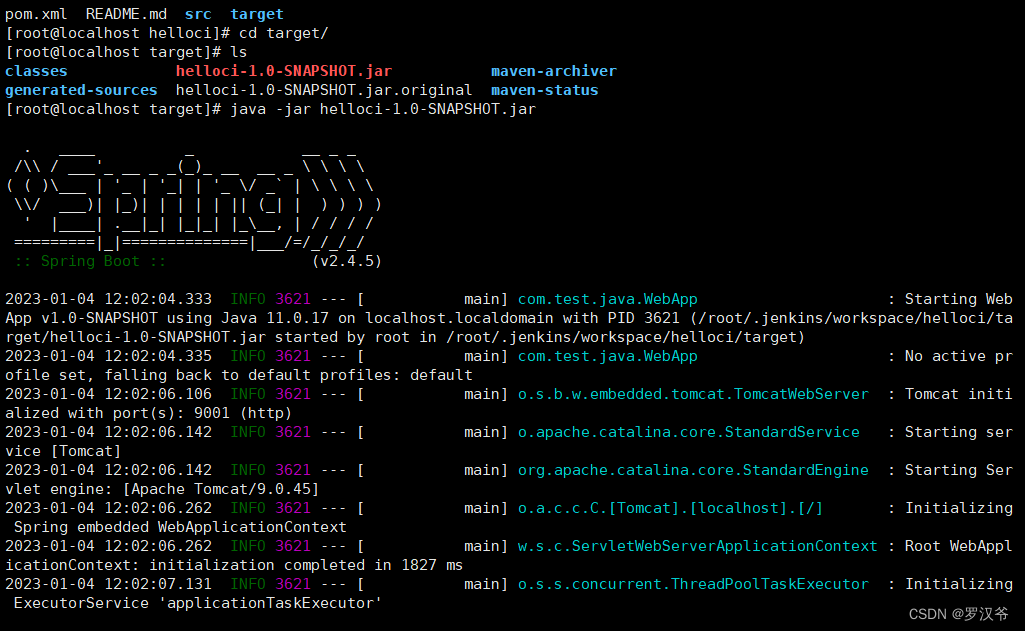Click the maven-status directory entry
The image size is (1025, 631).
[x=545, y=90]
